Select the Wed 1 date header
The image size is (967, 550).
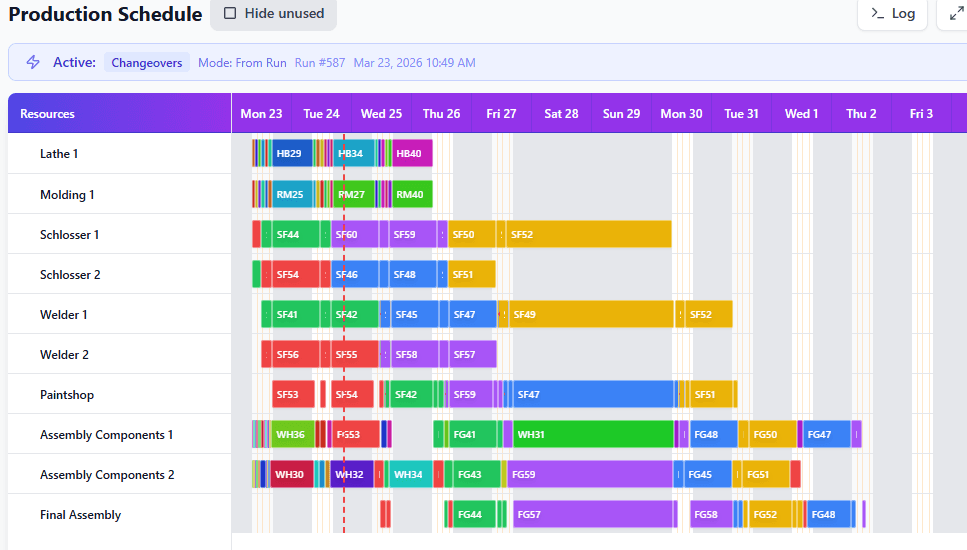pos(801,113)
